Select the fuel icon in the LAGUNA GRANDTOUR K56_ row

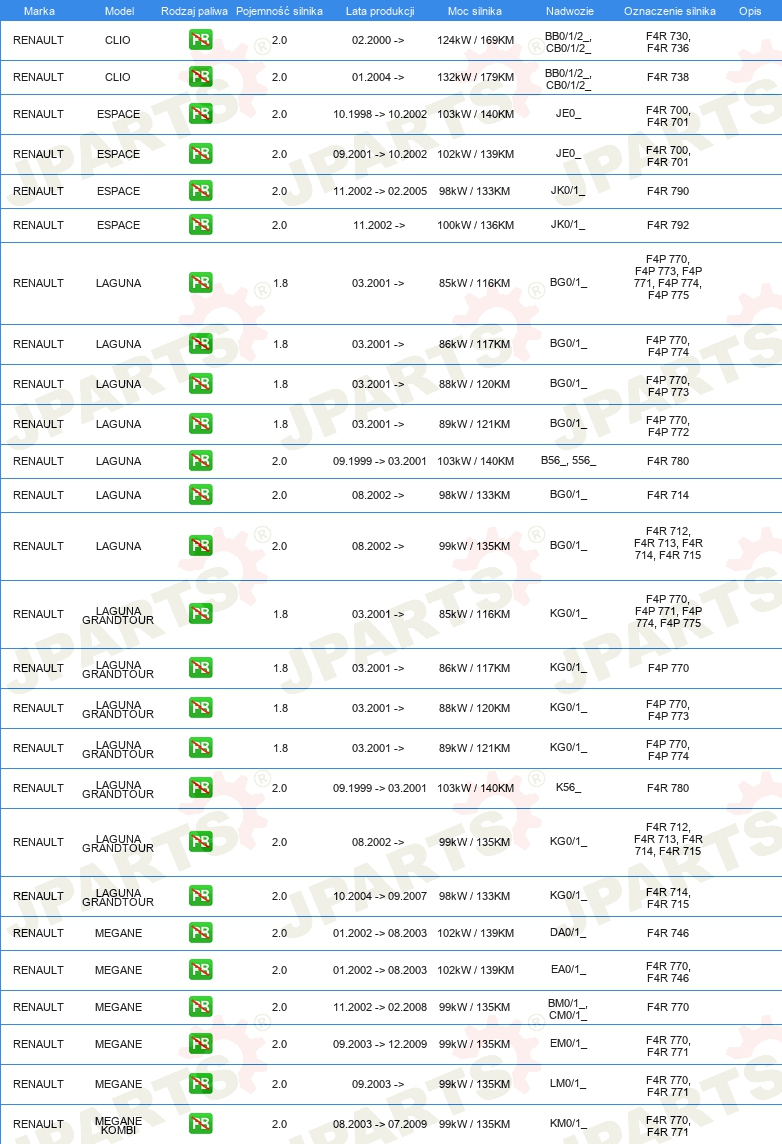[201, 788]
